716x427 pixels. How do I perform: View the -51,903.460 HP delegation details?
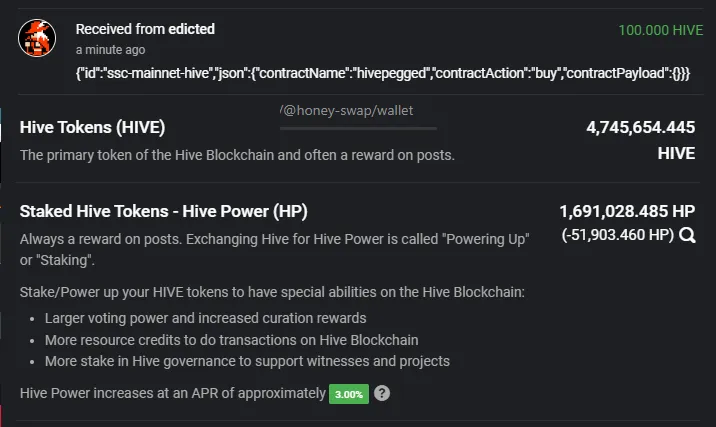(617, 235)
